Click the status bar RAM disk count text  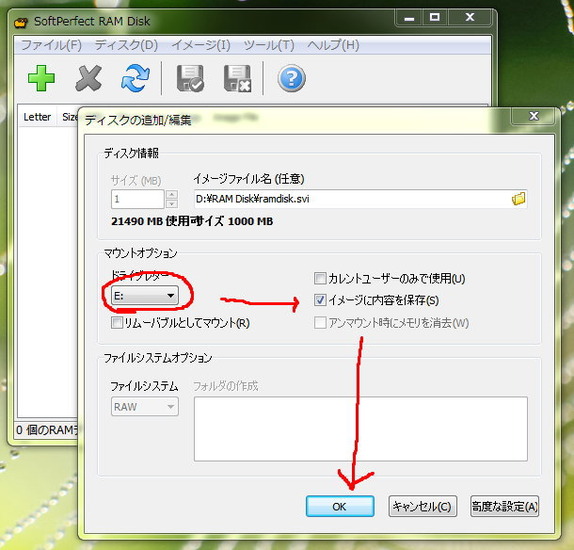(x=46, y=430)
